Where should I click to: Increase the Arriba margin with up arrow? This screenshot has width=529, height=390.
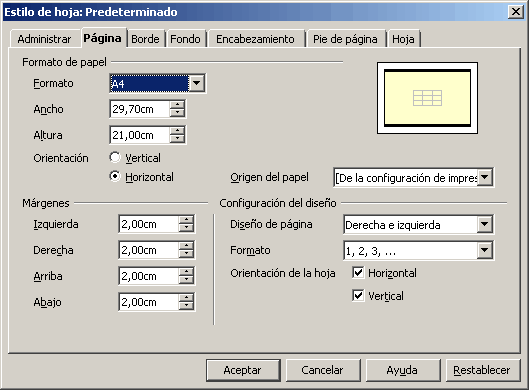(x=186, y=272)
